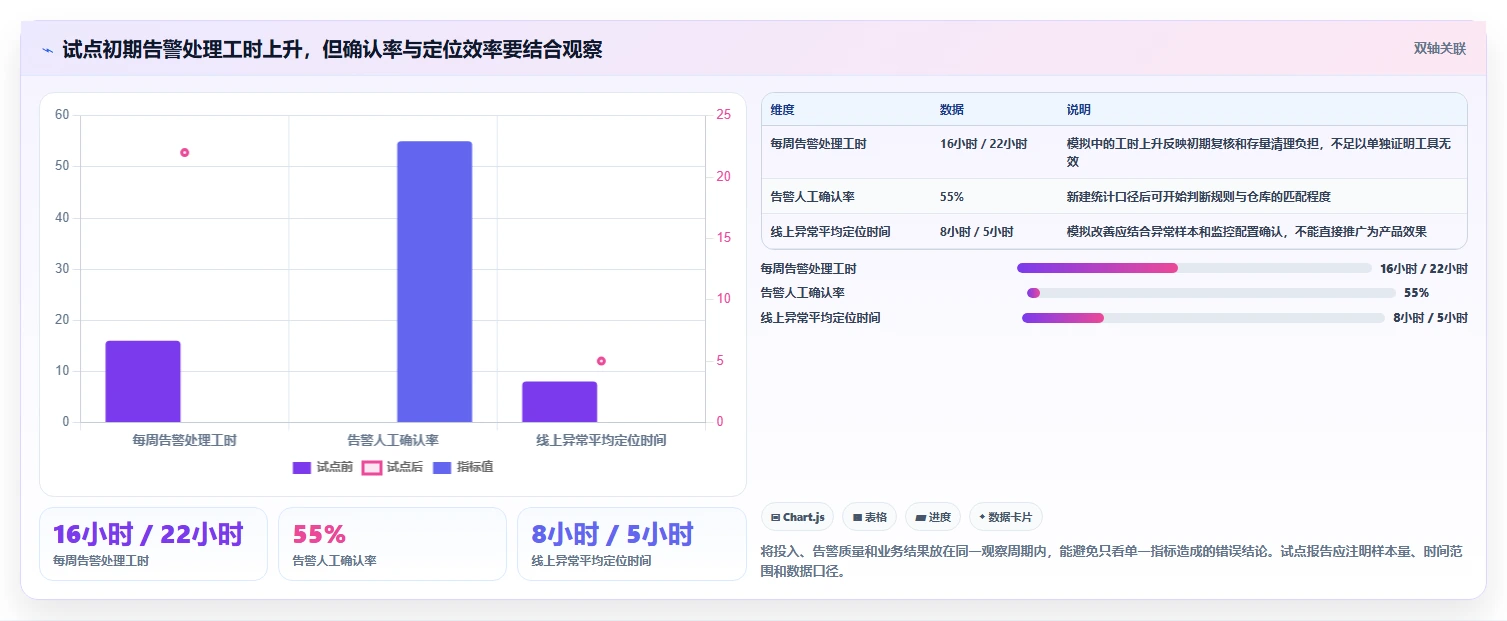
Task: Click the lightning icon beside the title
Action: click(x=47, y=50)
